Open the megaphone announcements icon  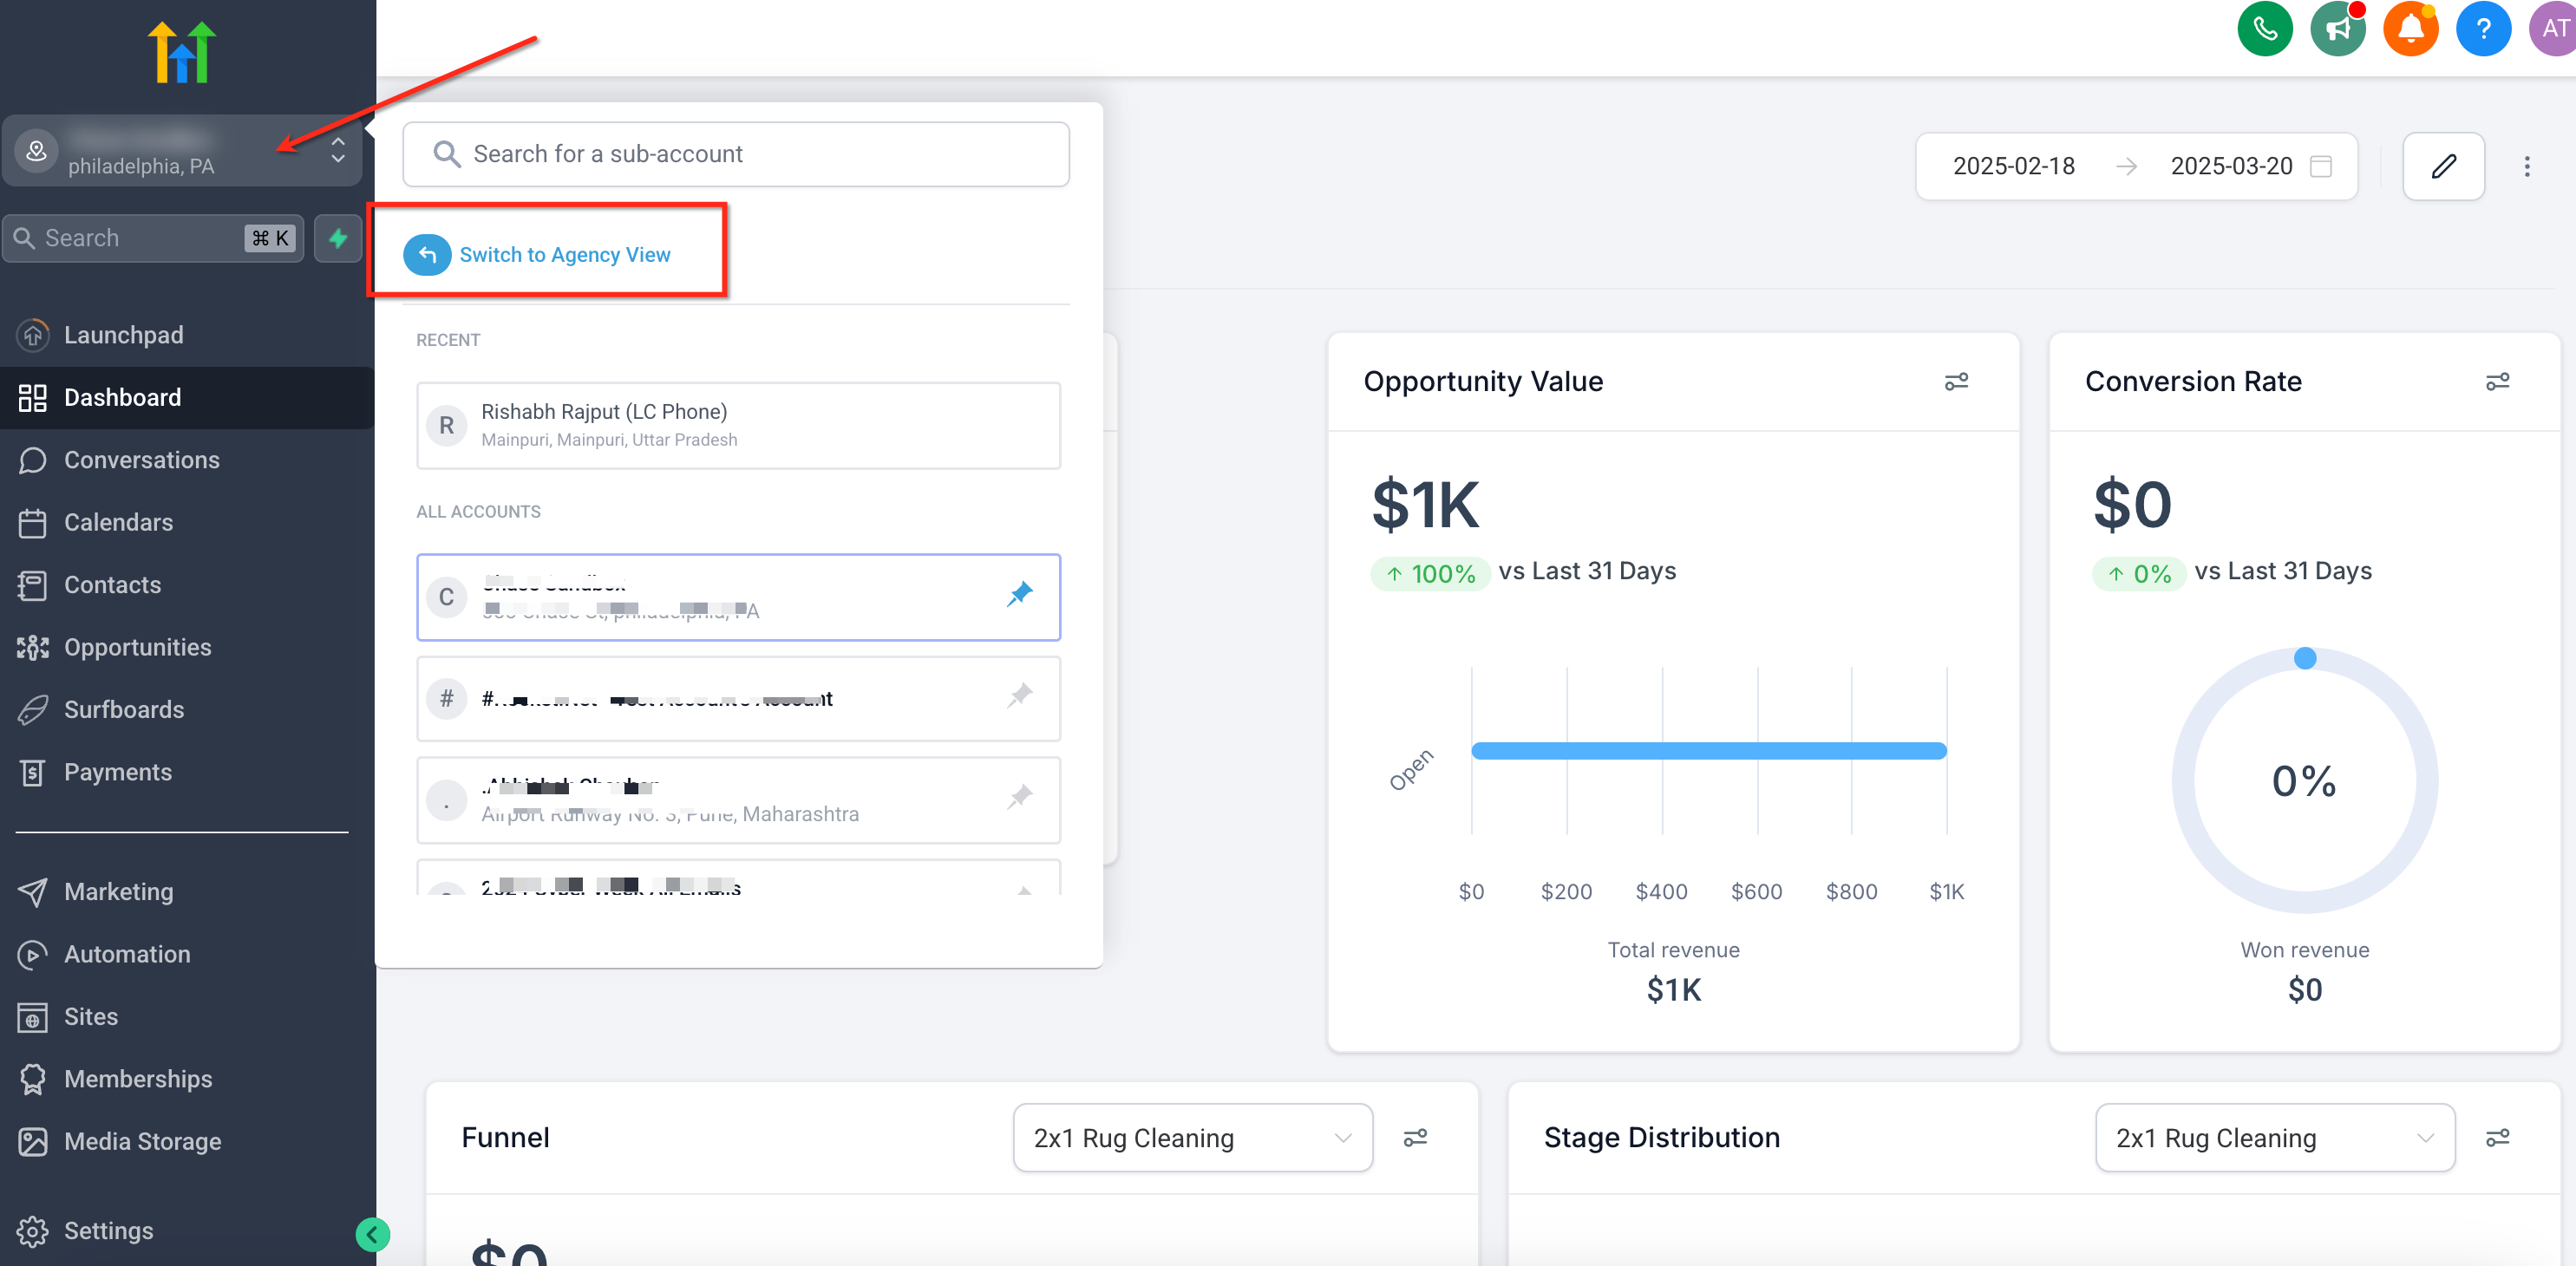tap(2337, 29)
